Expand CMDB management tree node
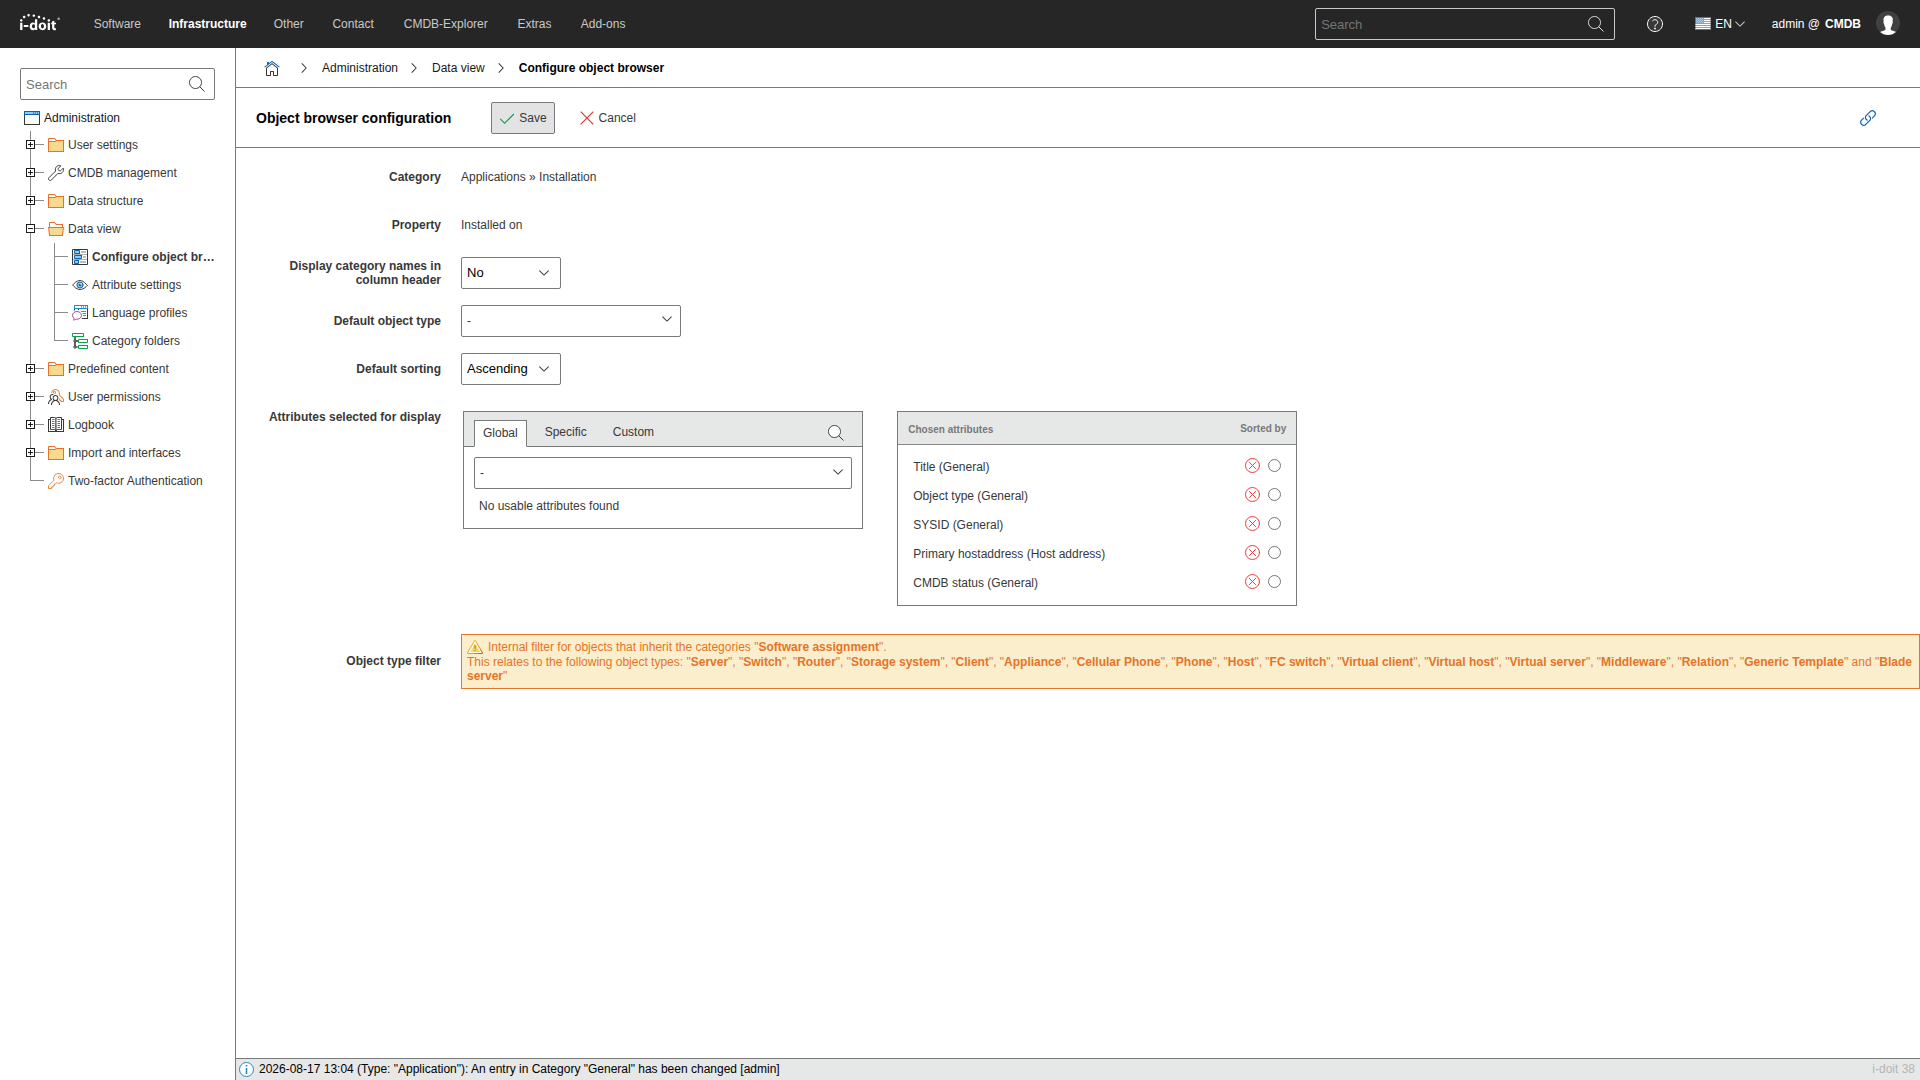This screenshot has height=1080, width=1920. (x=30, y=173)
